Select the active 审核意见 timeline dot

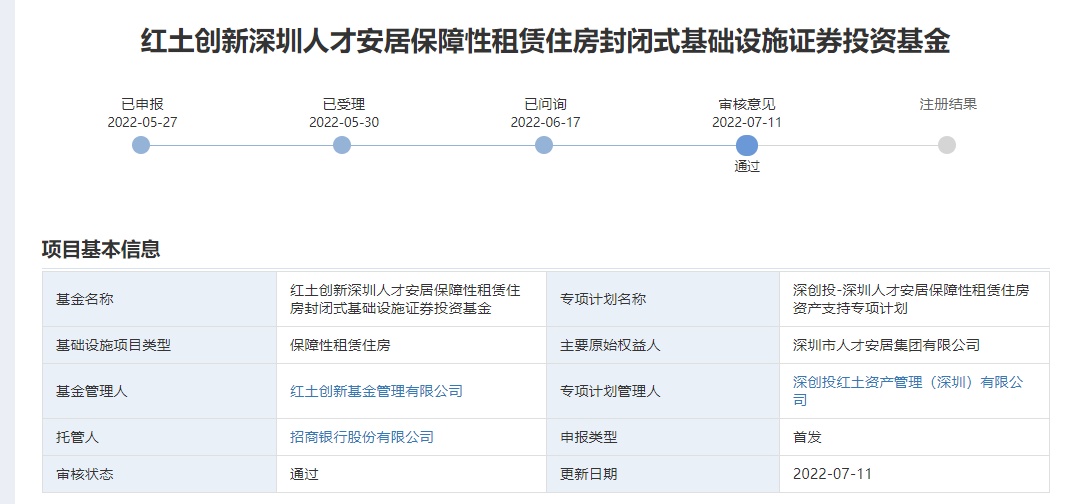pos(746,145)
